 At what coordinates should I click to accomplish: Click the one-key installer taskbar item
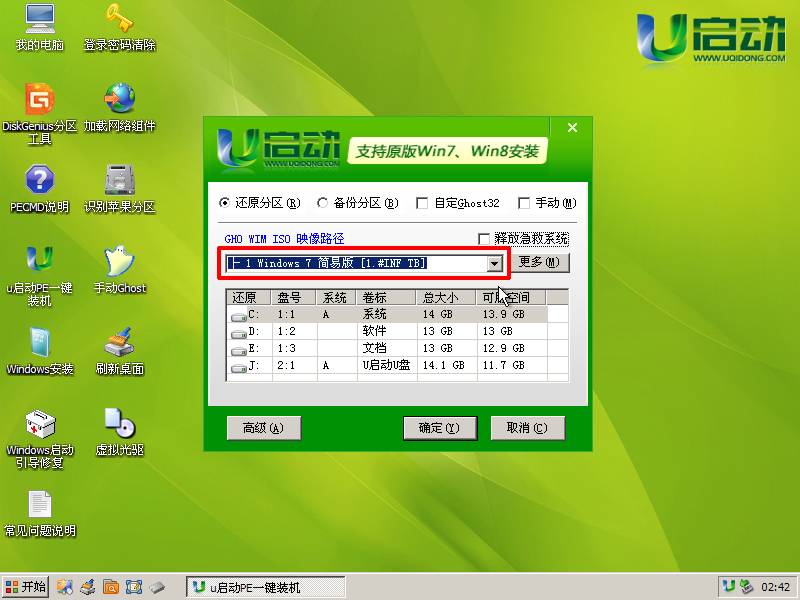(x=266, y=587)
